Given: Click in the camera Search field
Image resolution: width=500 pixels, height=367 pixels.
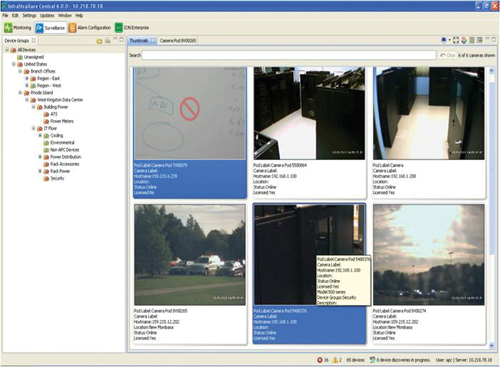Looking at the screenshot, I should tap(289, 55).
